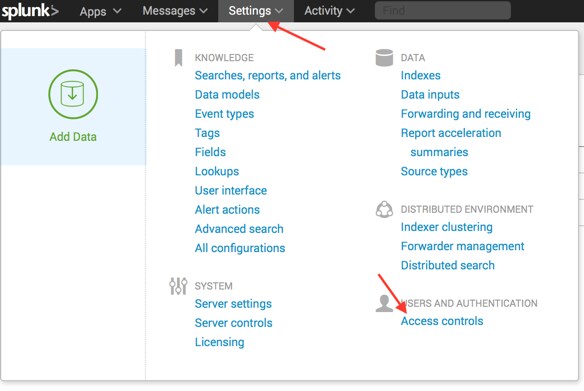Click the DISTRIBUTED ENVIRONMENT heading
The image size is (584, 391).
pyautogui.click(x=467, y=209)
